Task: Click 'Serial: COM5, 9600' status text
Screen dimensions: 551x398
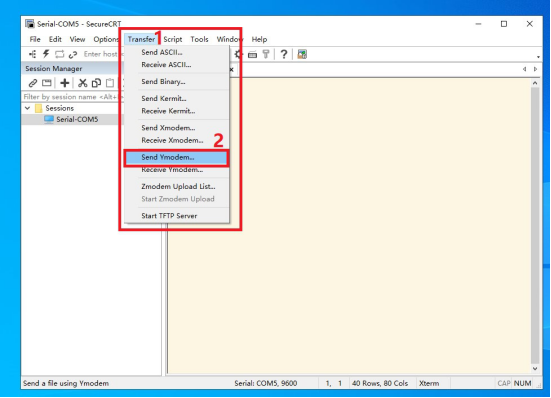Action: 266,383
